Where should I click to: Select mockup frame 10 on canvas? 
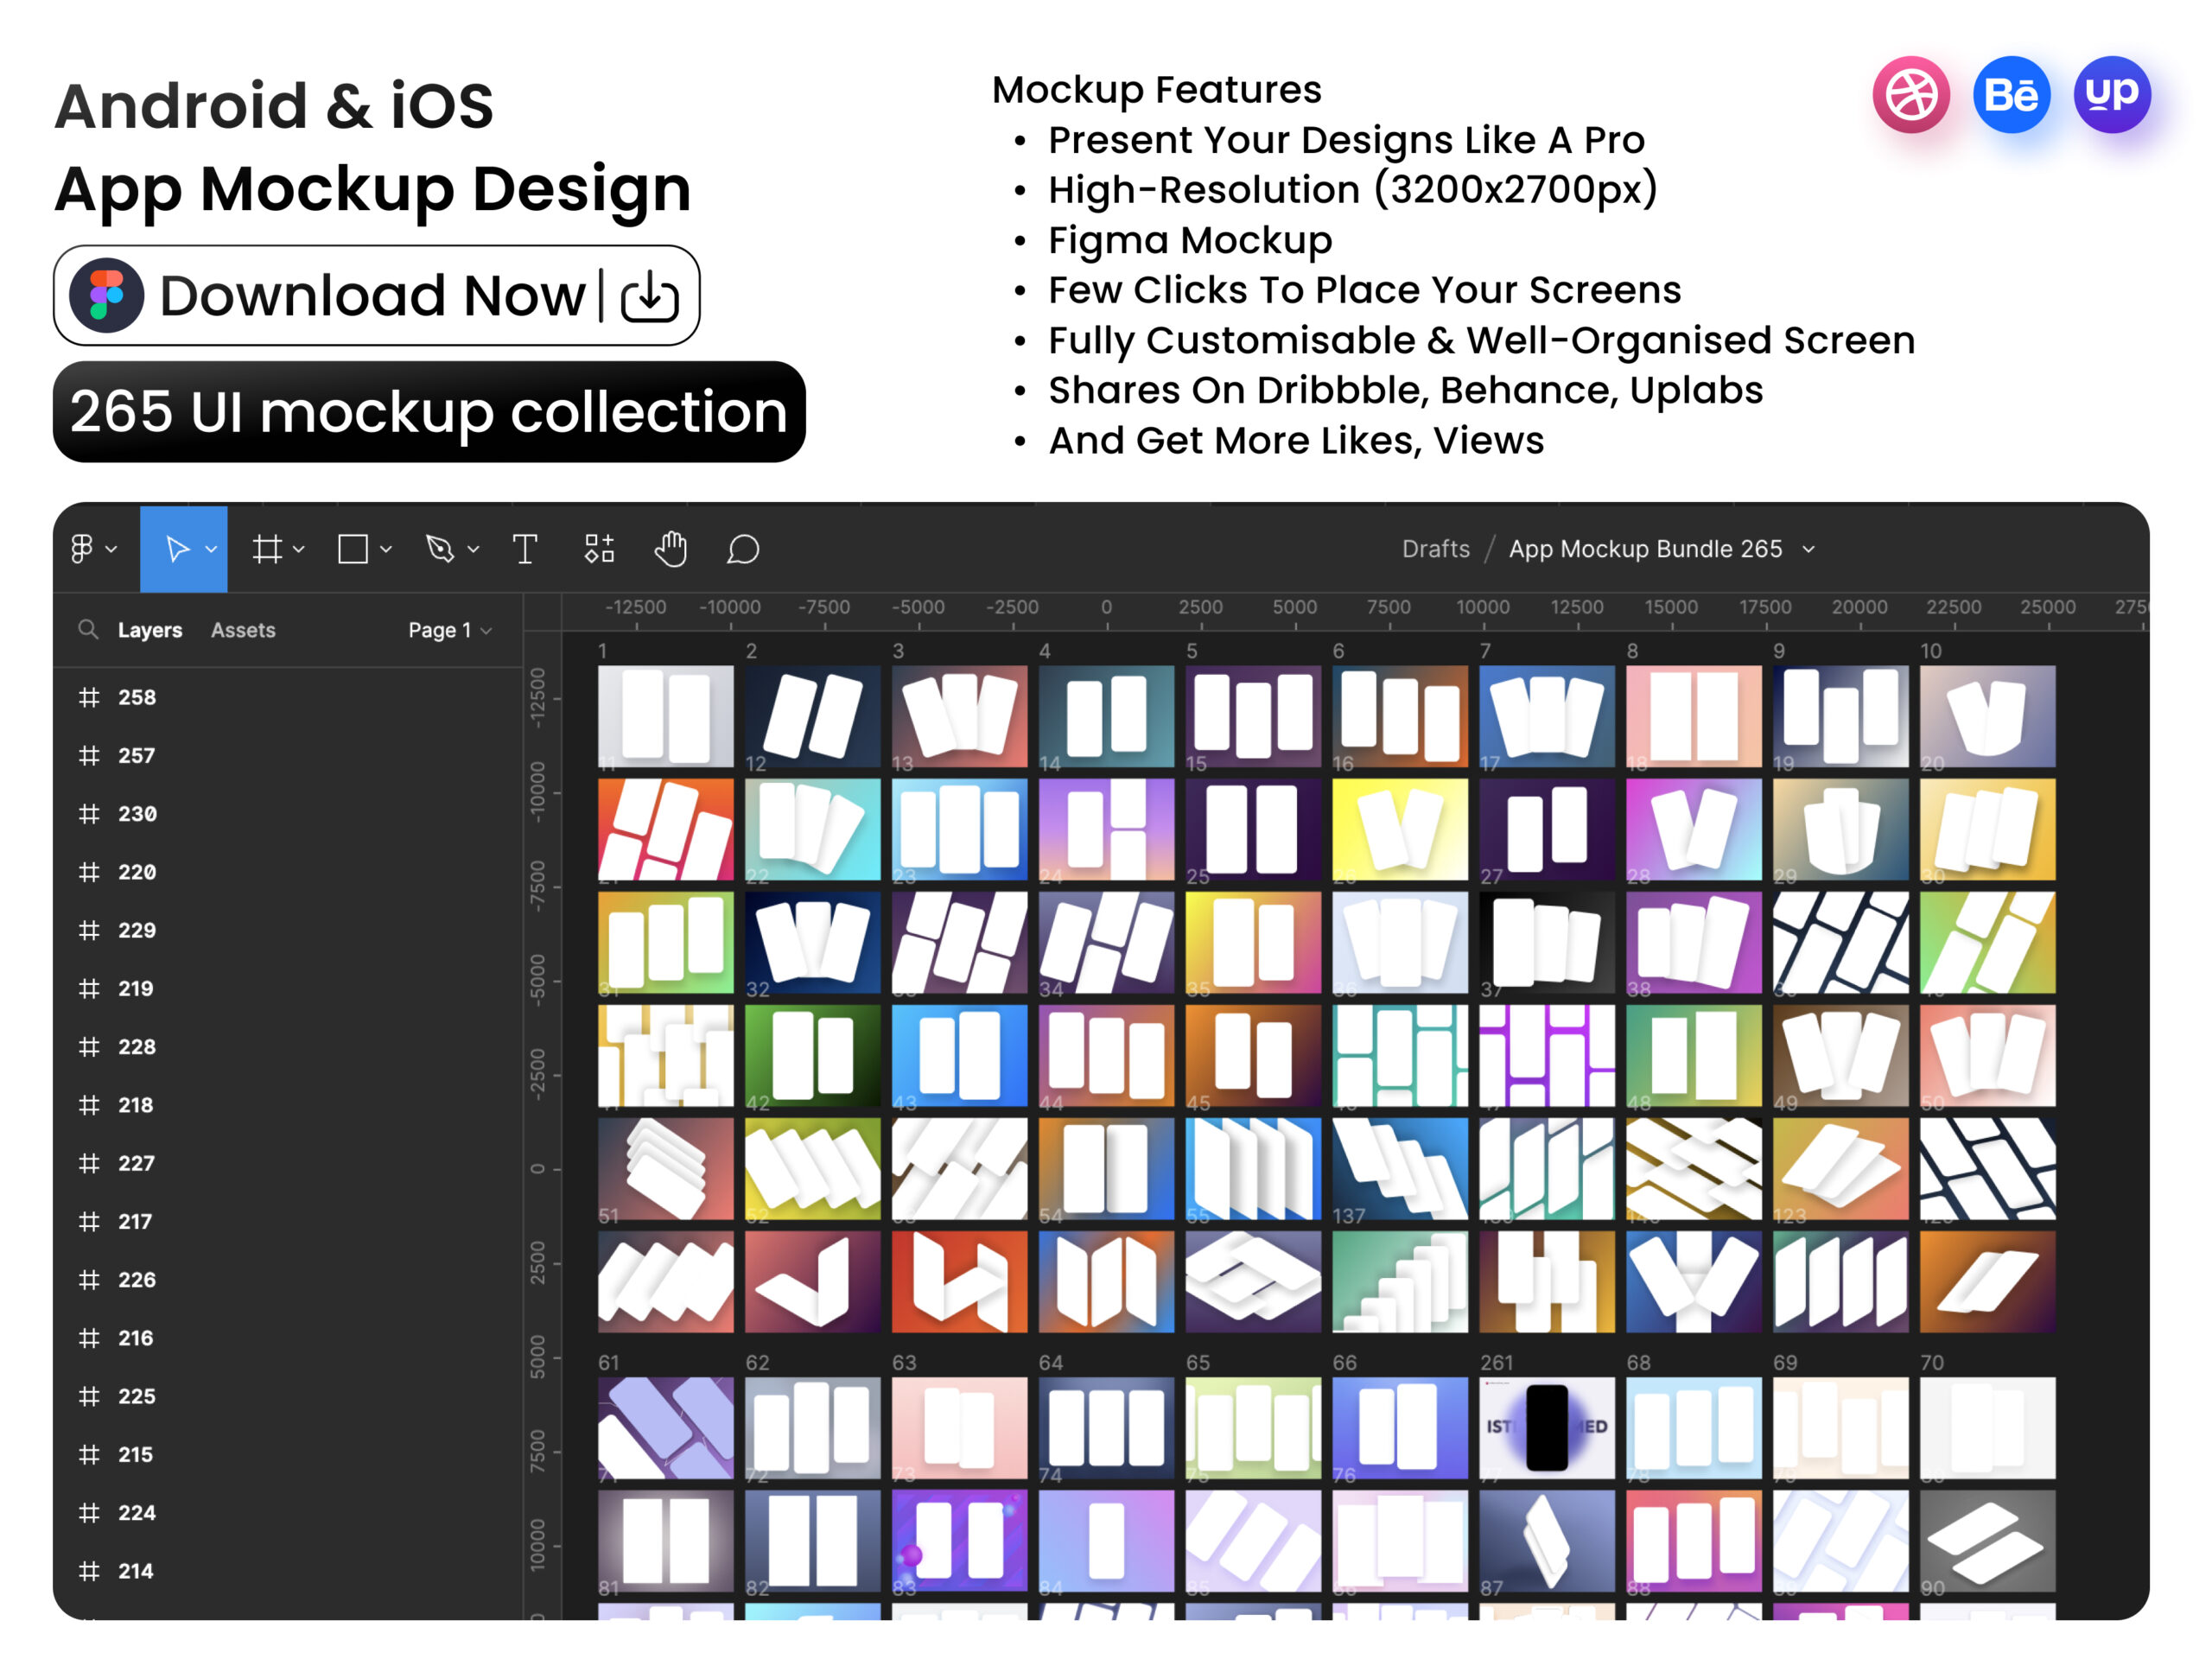(1987, 716)
